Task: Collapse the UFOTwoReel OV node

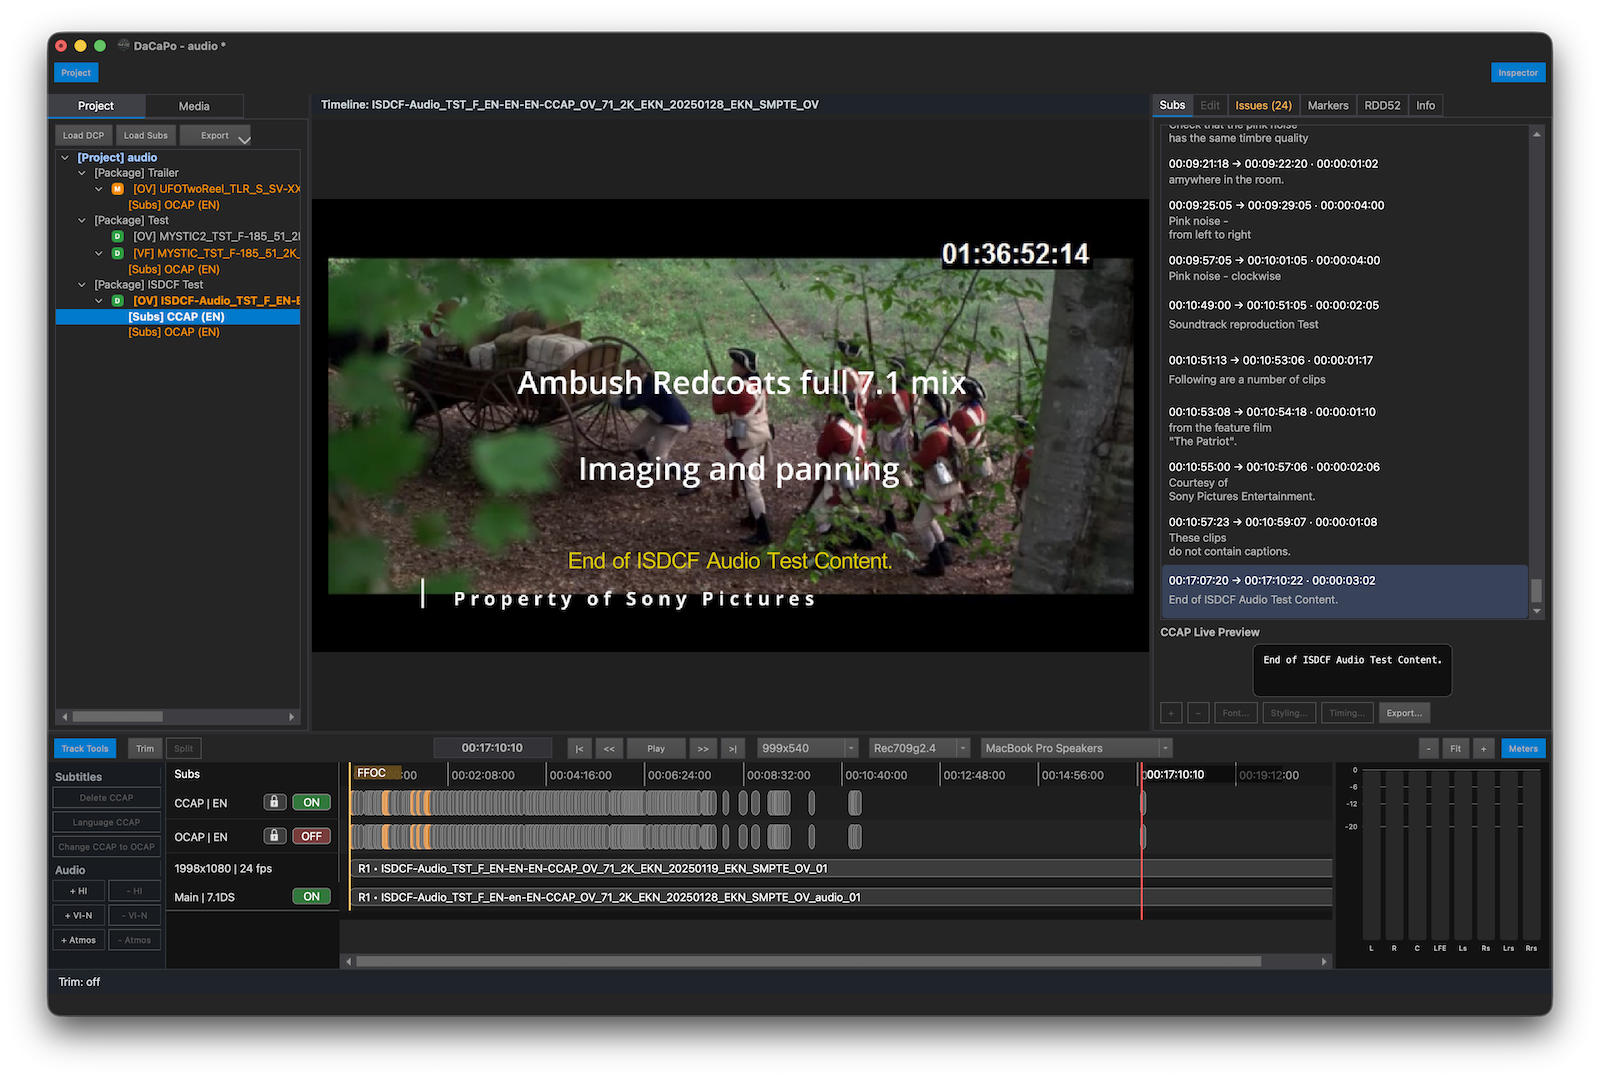Action: 99,189
